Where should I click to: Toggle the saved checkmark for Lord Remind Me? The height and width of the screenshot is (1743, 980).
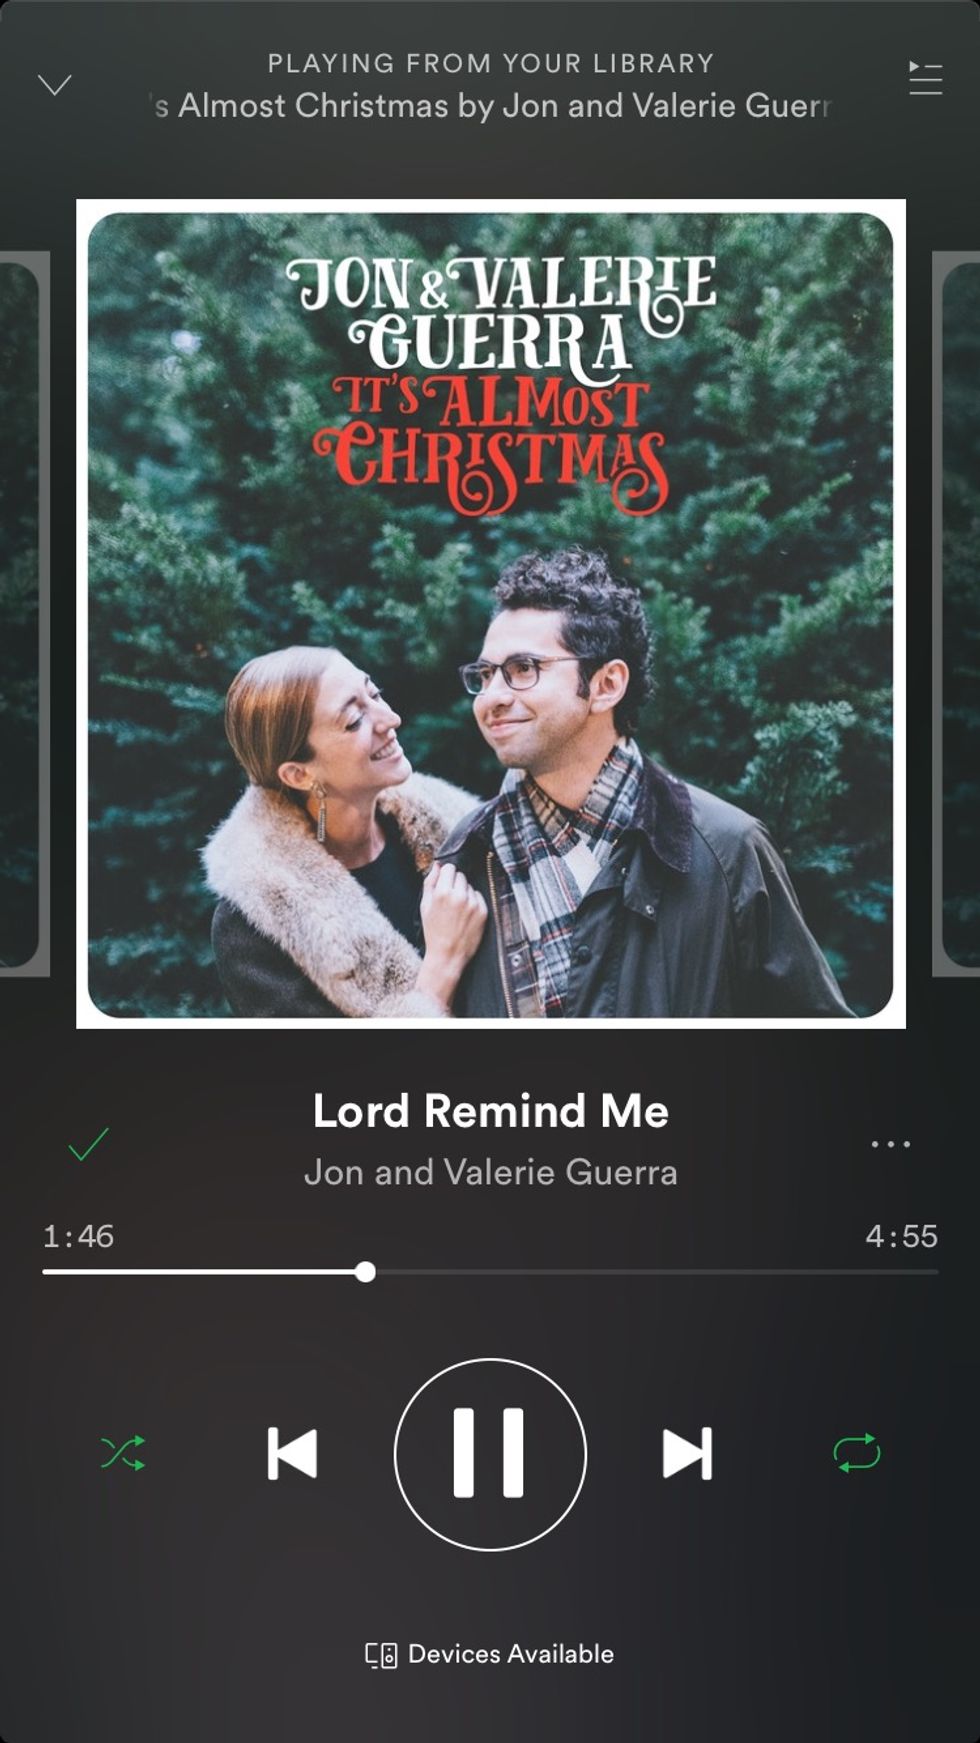88,1144
